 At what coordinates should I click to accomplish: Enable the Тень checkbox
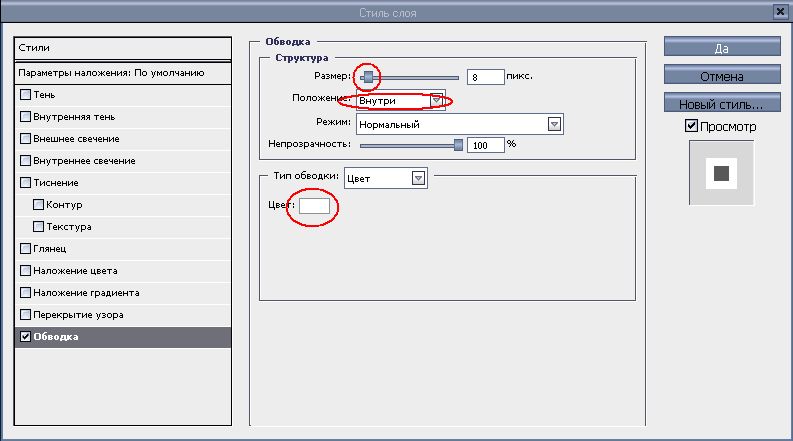(25, 95)
